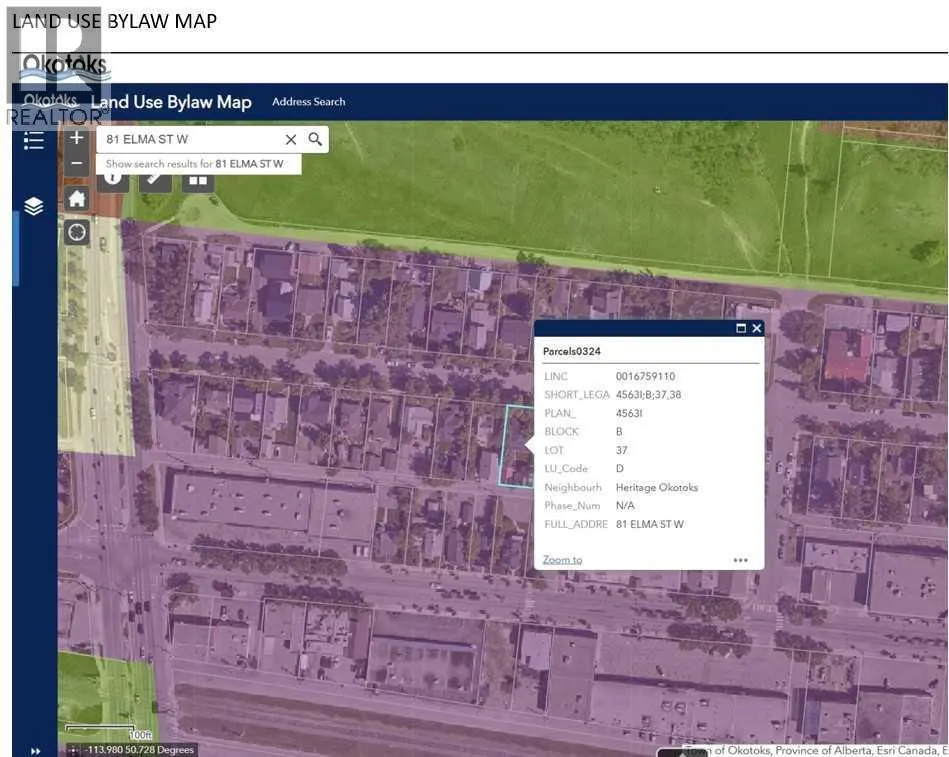Click the 'Zoom to' link
The height and width of the screenshot is (757, 949).
[x=562, y=560]
